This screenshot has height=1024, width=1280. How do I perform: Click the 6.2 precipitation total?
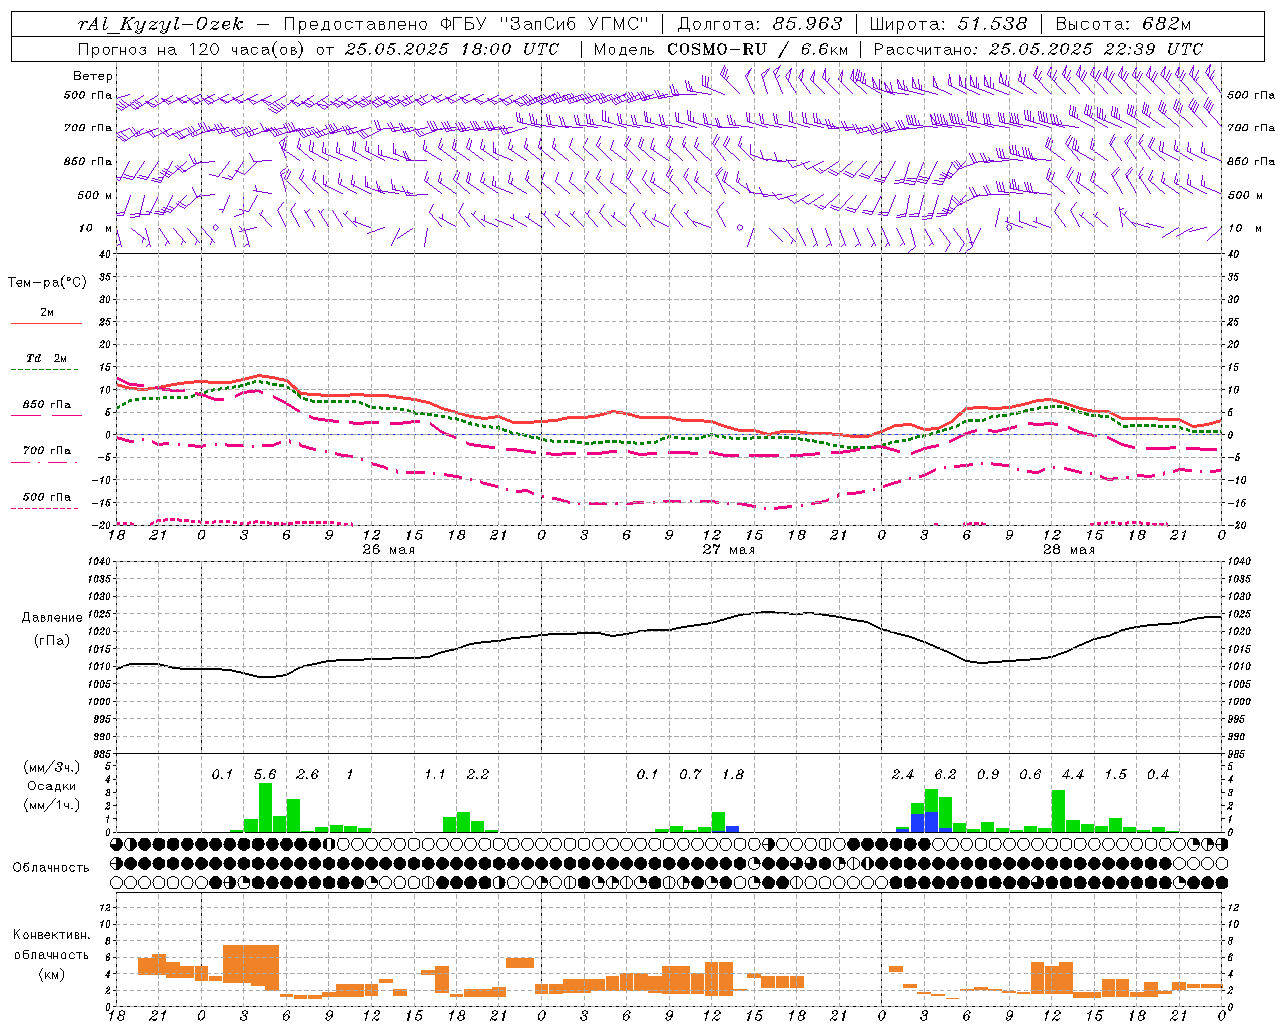click(946, 774)
